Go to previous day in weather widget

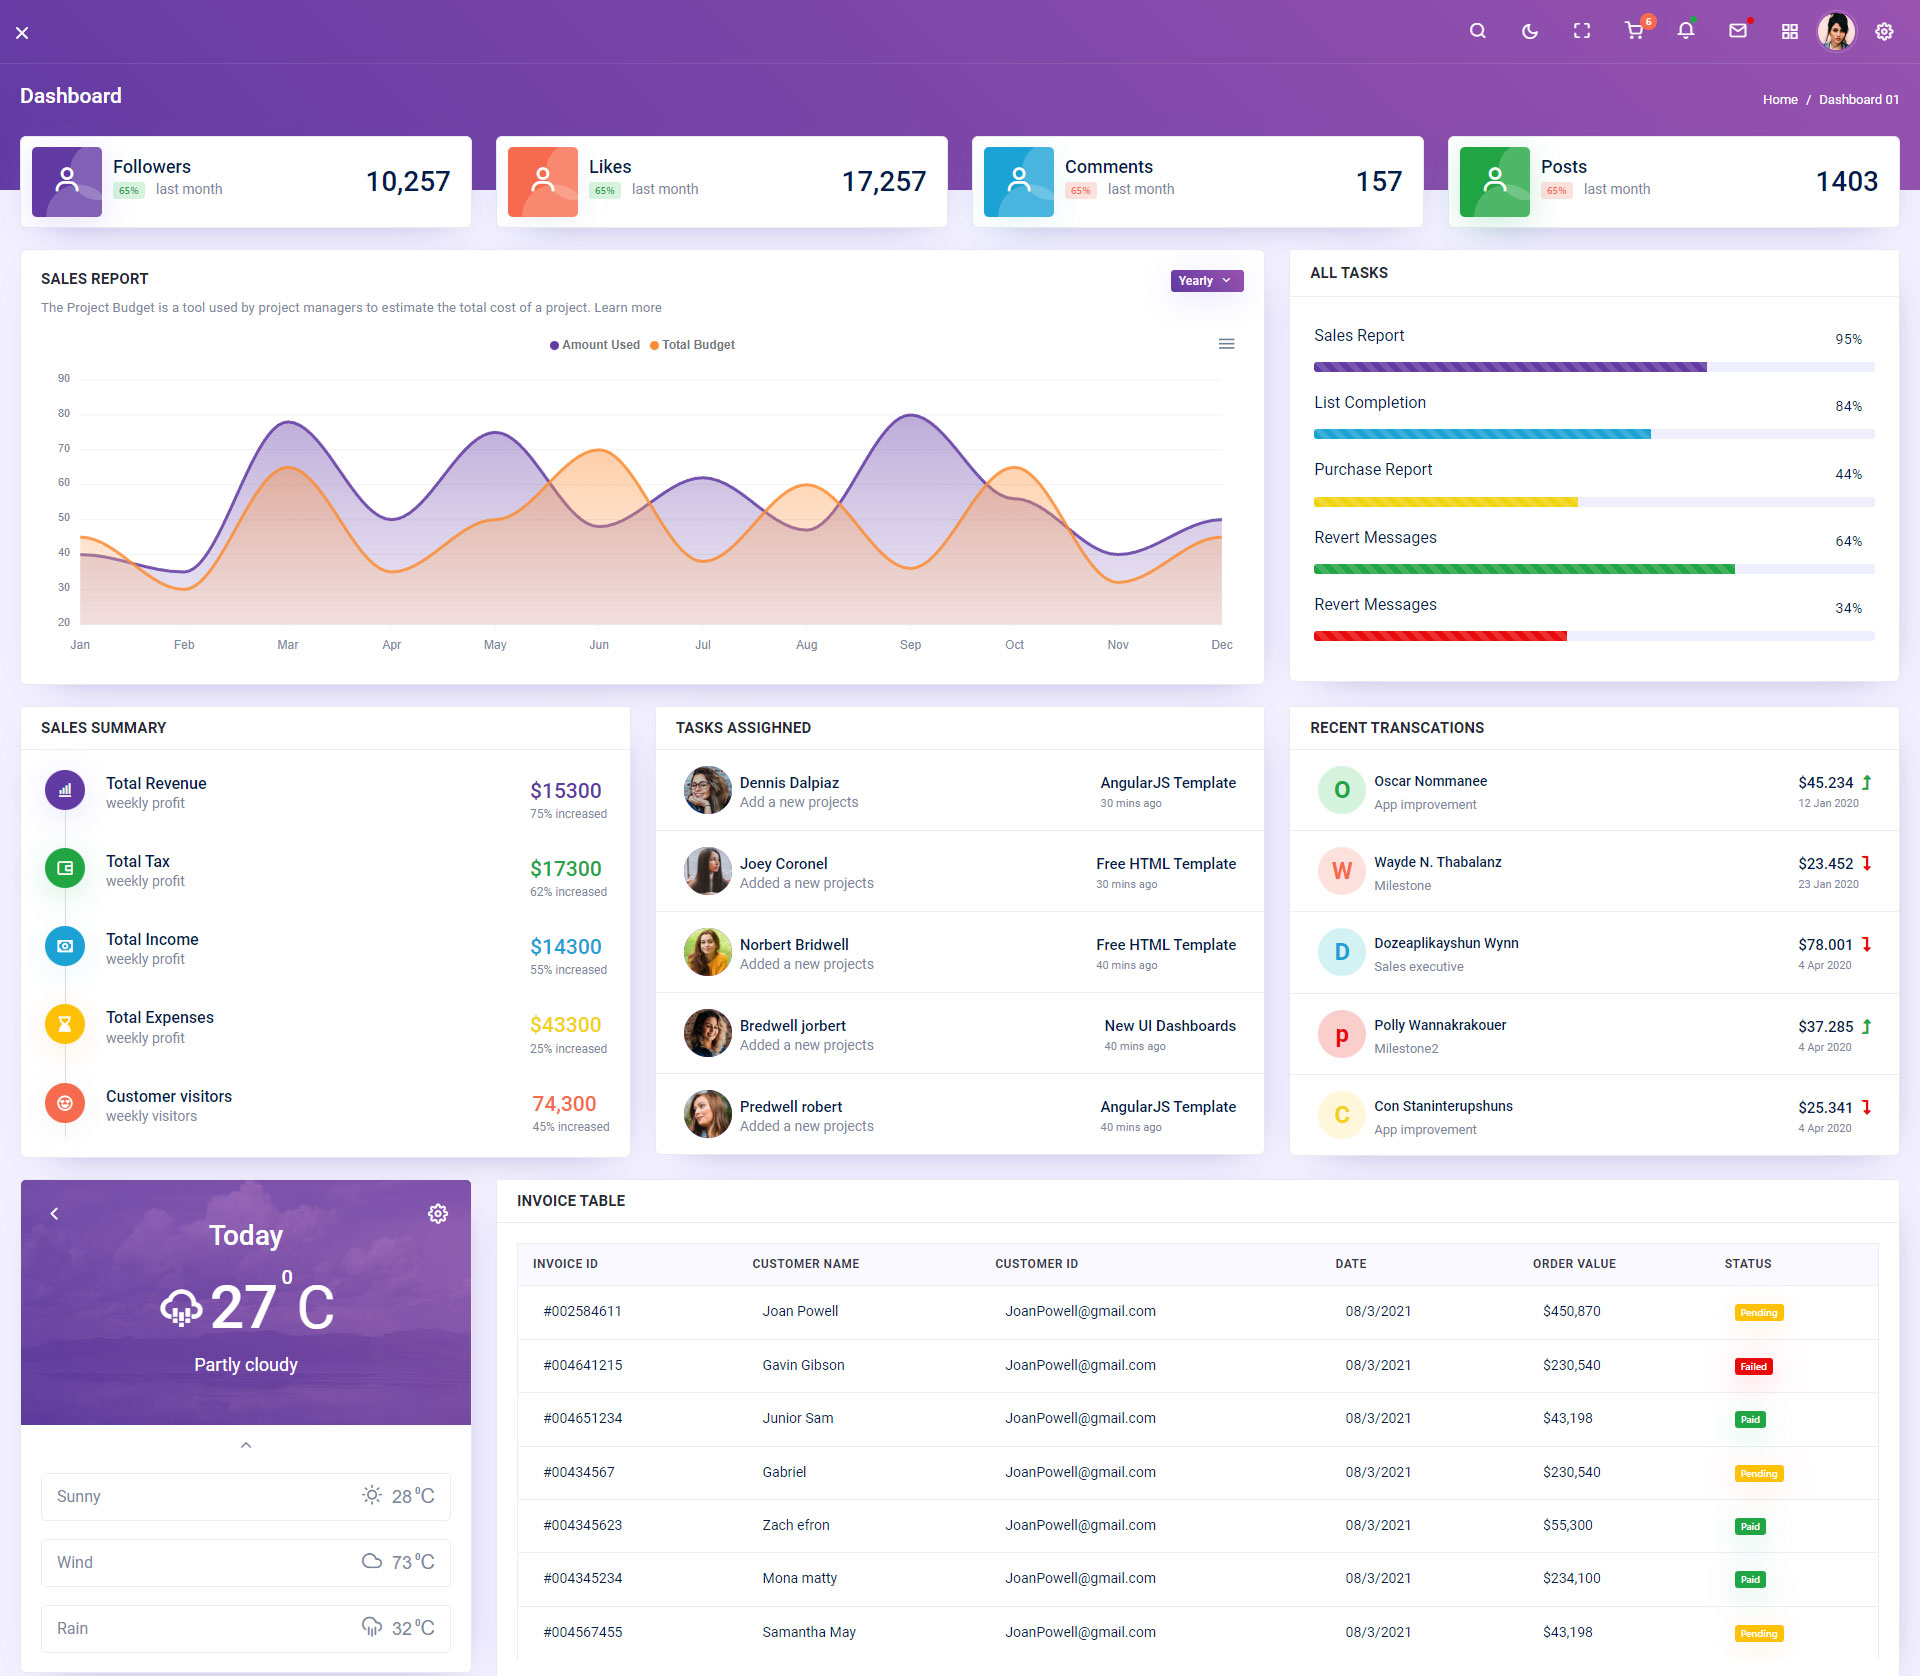[x=55, y=1213]
